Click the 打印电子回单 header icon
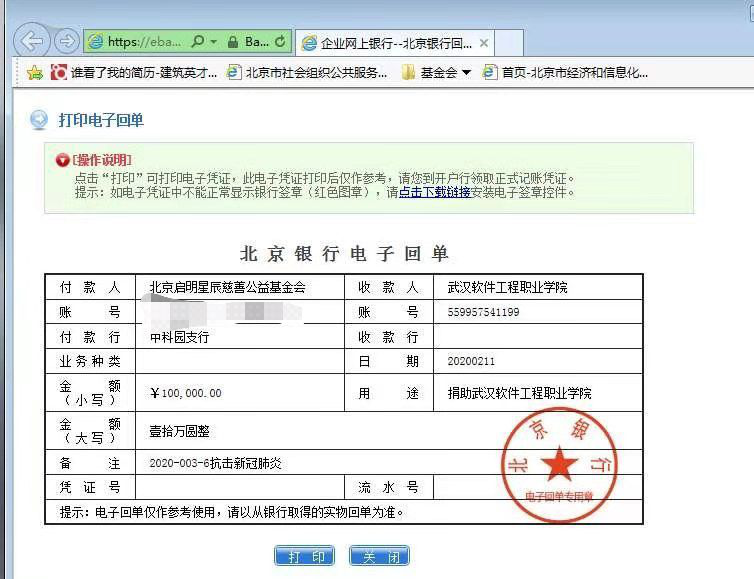 [x=39, y=120]
